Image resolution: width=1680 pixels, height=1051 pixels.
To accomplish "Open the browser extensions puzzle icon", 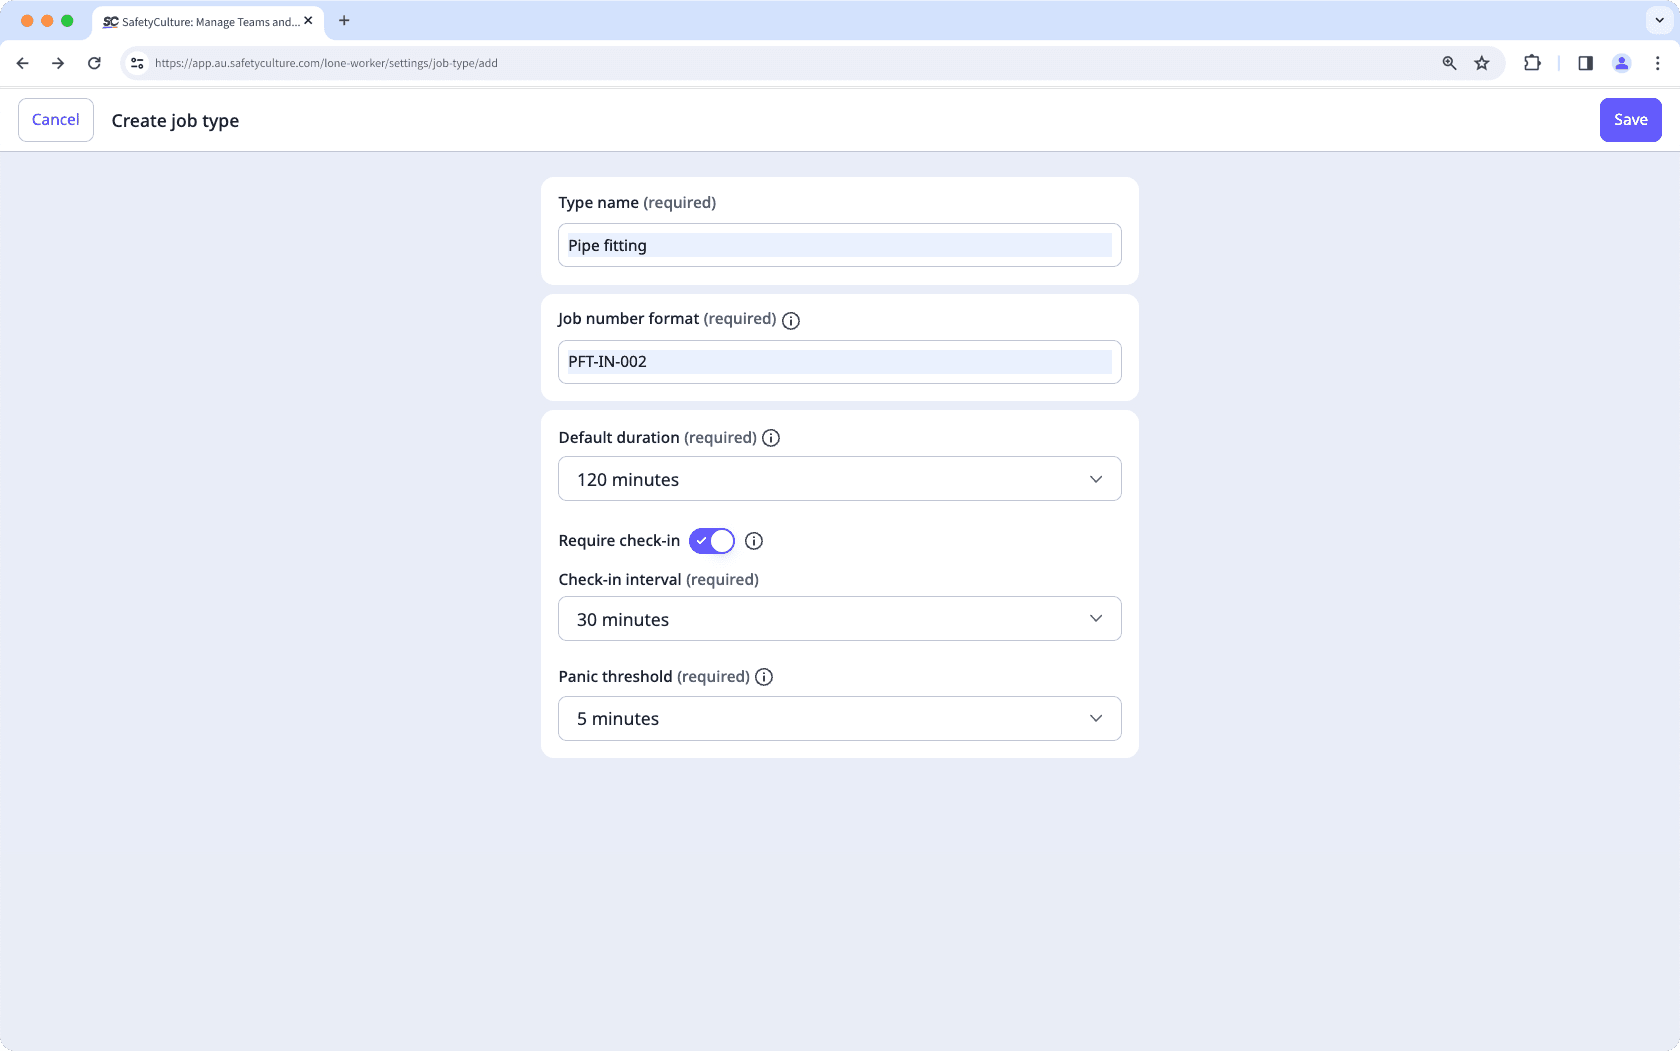I will click(1531, 62).
